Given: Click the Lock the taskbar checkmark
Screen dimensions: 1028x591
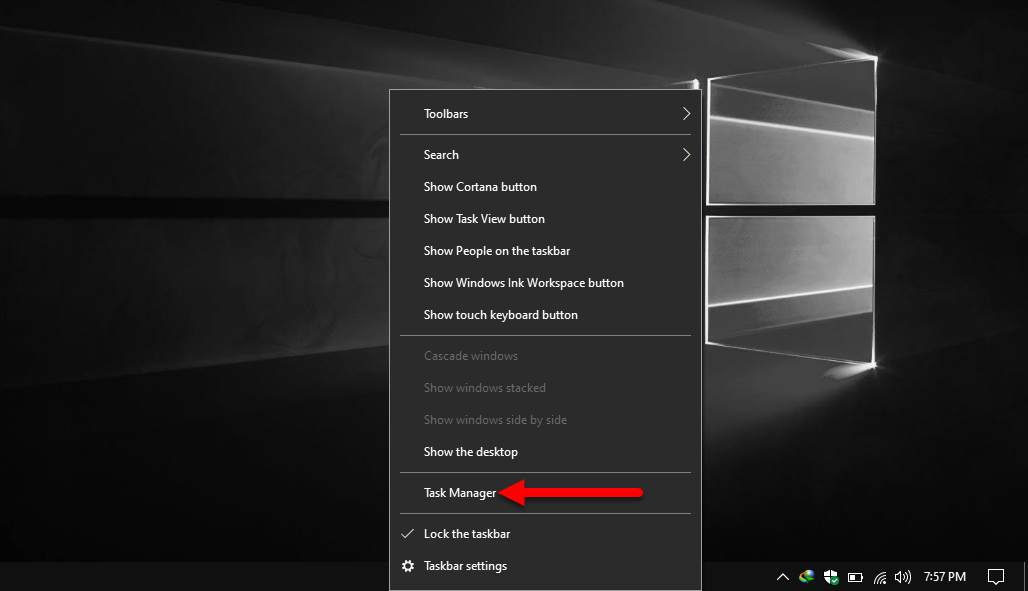Looking at the screenshot, I should coord(407,534).
